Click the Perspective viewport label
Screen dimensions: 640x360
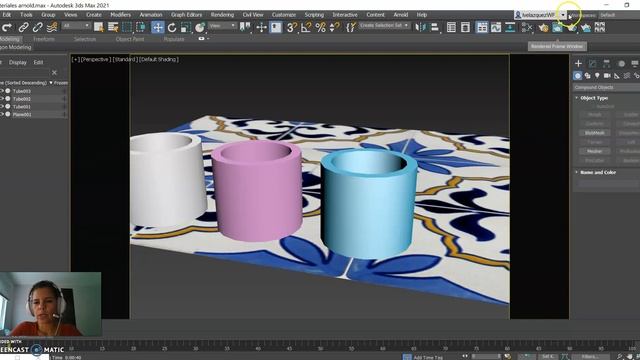point(96,60)
